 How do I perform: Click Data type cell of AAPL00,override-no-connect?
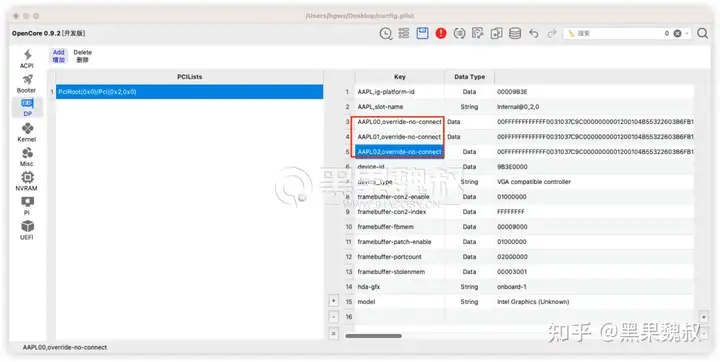pos(469,122)
